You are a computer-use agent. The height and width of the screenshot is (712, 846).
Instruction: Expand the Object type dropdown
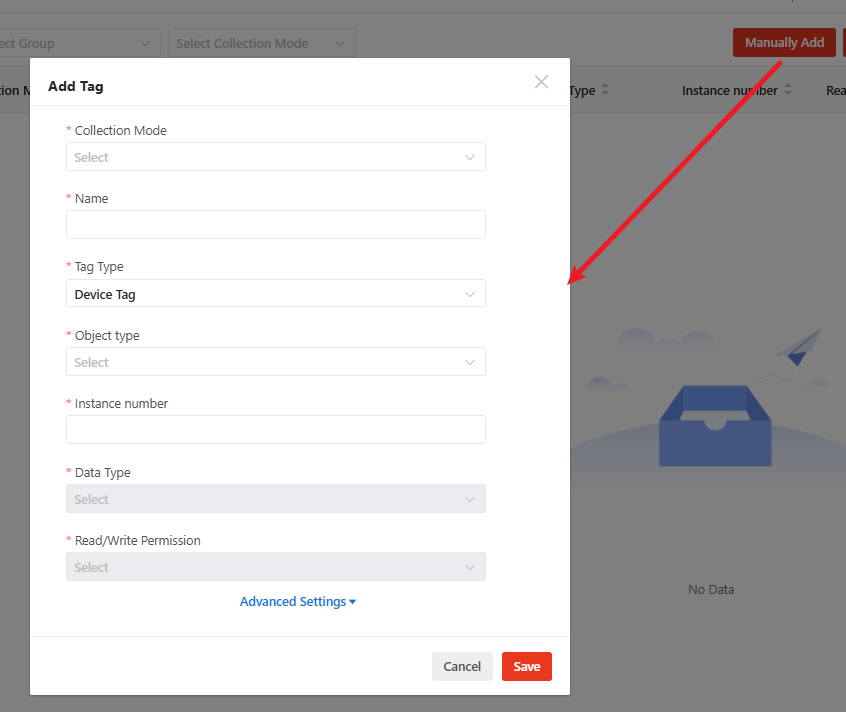click(x=275, y=362)
